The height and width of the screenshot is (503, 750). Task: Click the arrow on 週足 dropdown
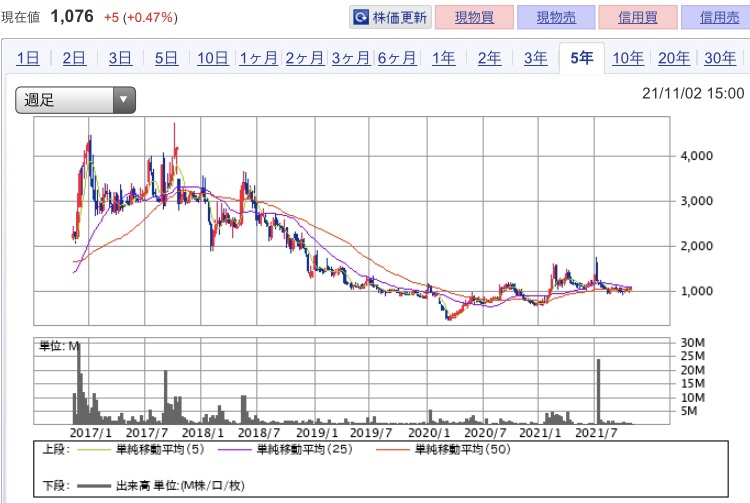(x=124, y=100)
